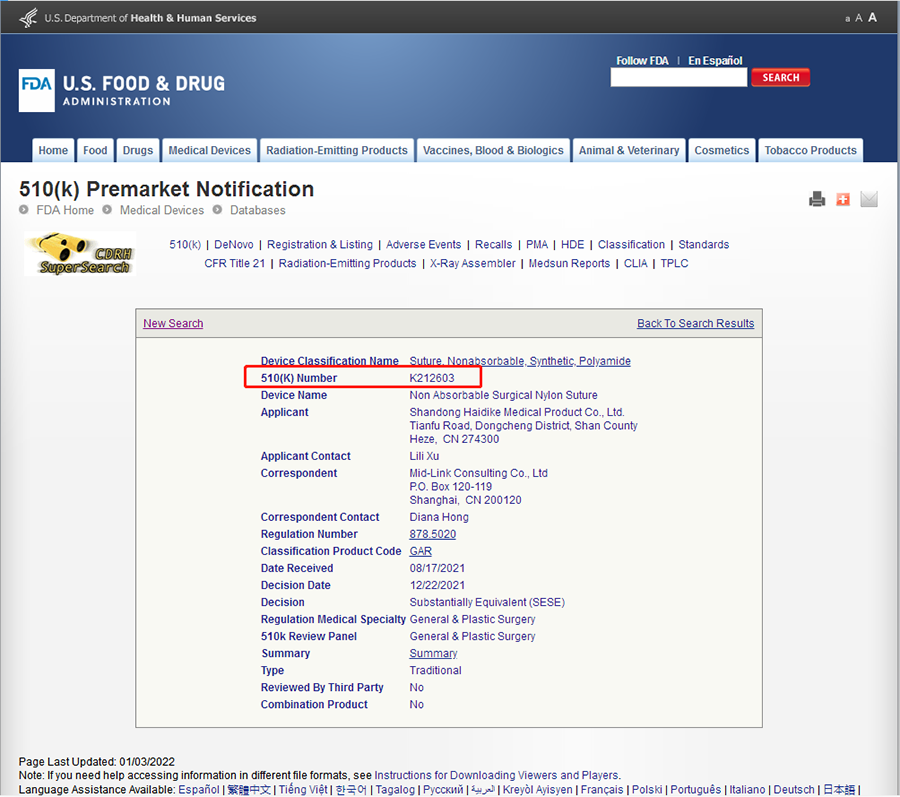The image size is (900, 797).
Task: Follow FDA link in header
Action: pos(642,60)
